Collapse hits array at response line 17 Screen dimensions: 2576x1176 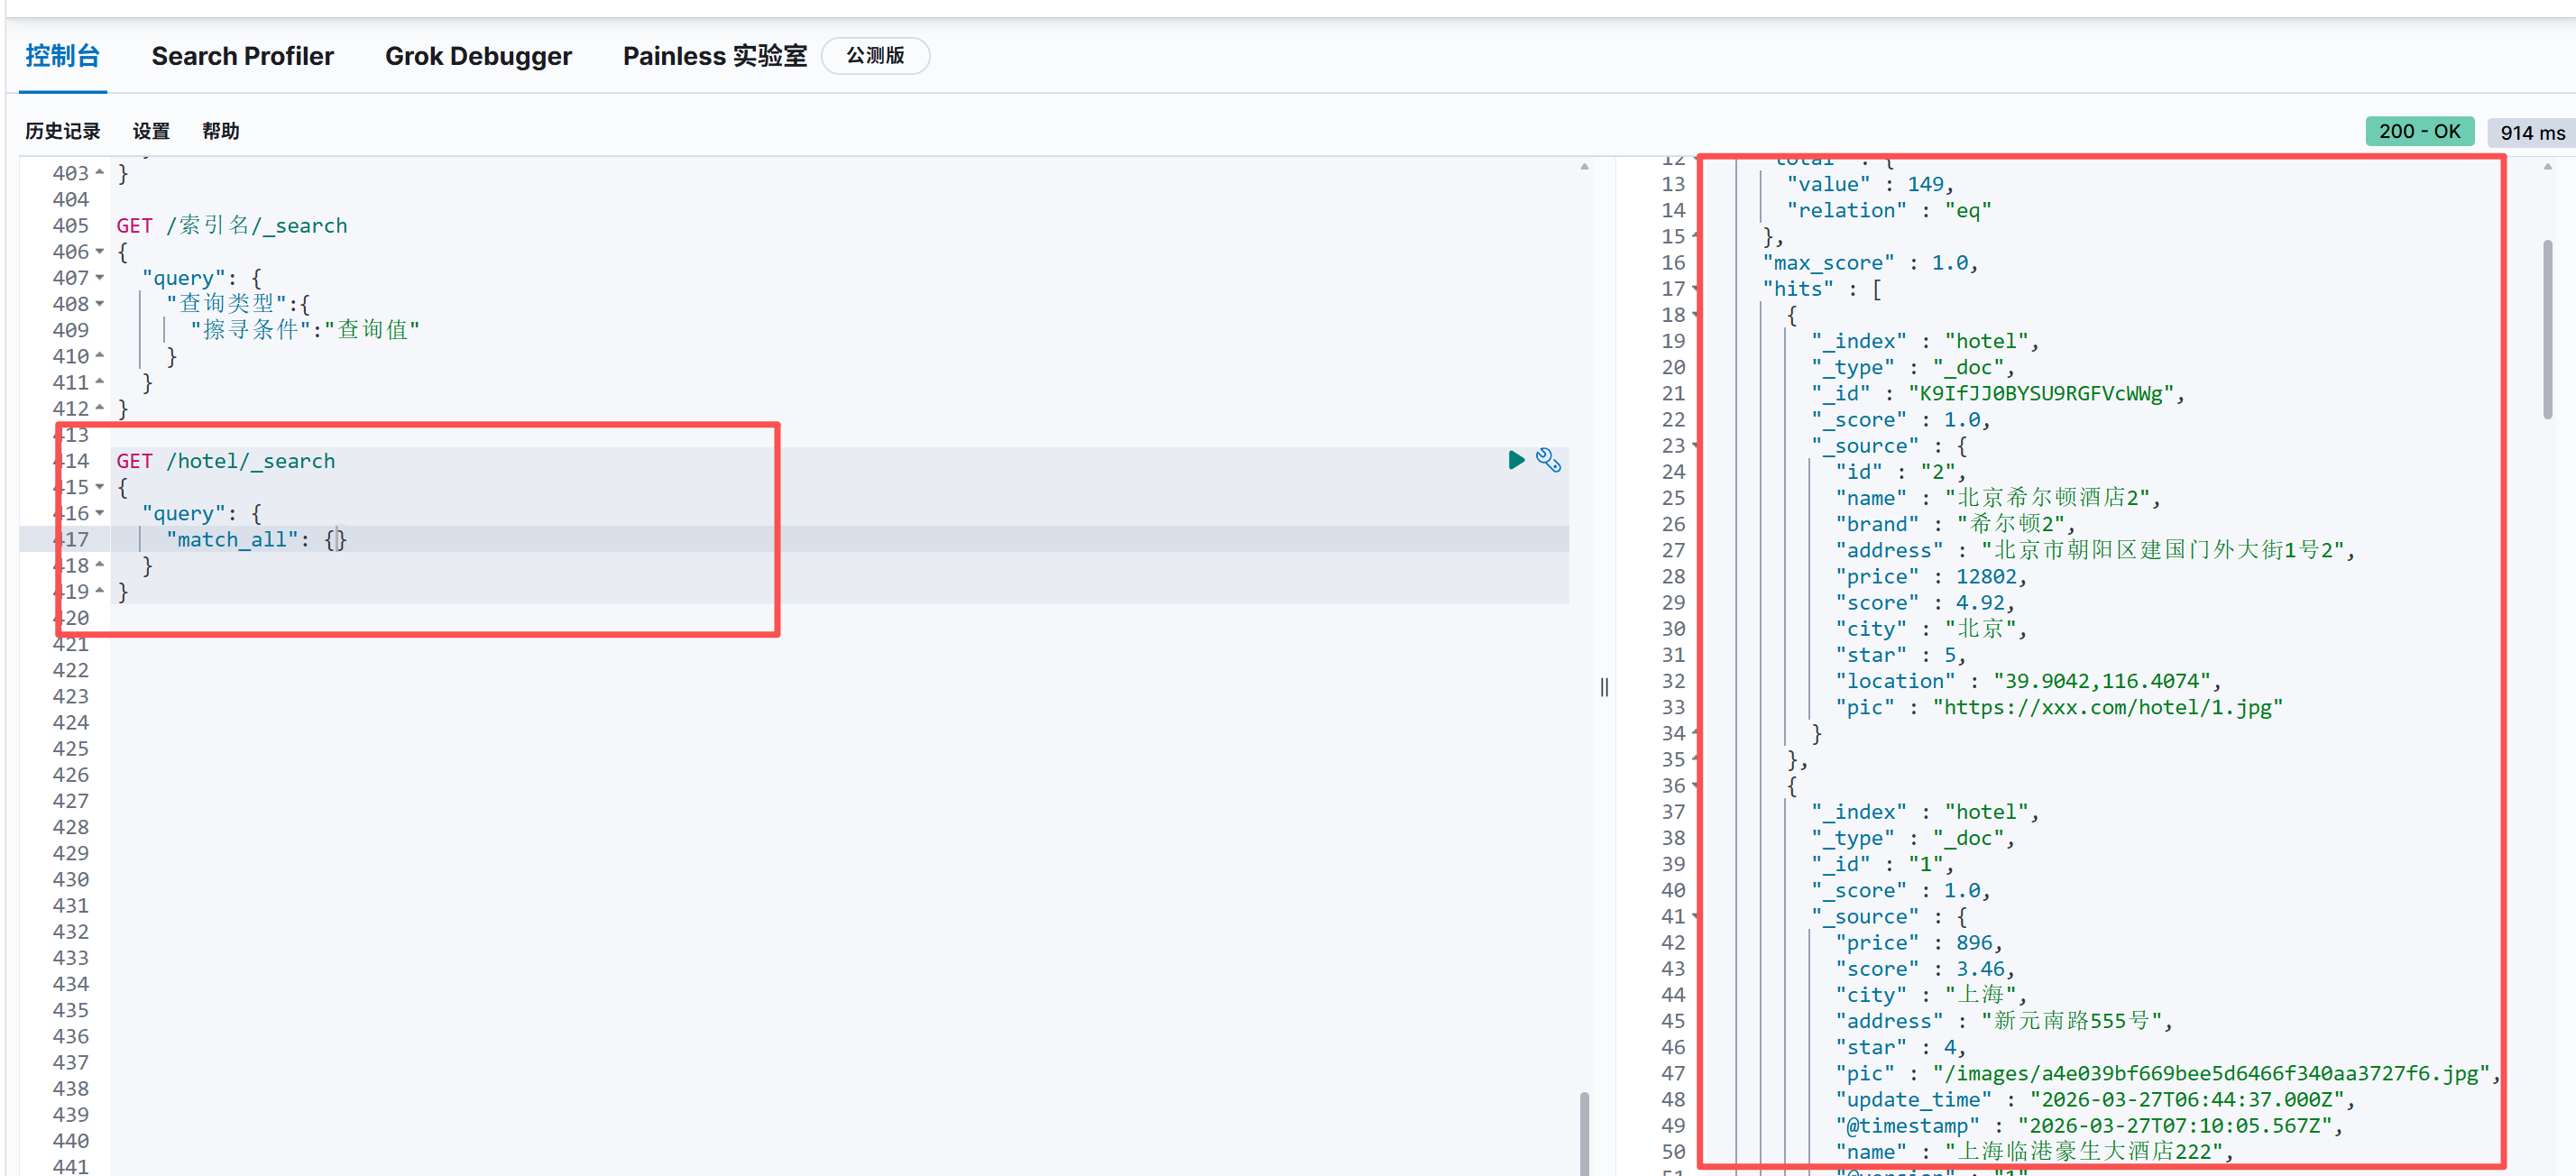click(x=1695, y=289)
